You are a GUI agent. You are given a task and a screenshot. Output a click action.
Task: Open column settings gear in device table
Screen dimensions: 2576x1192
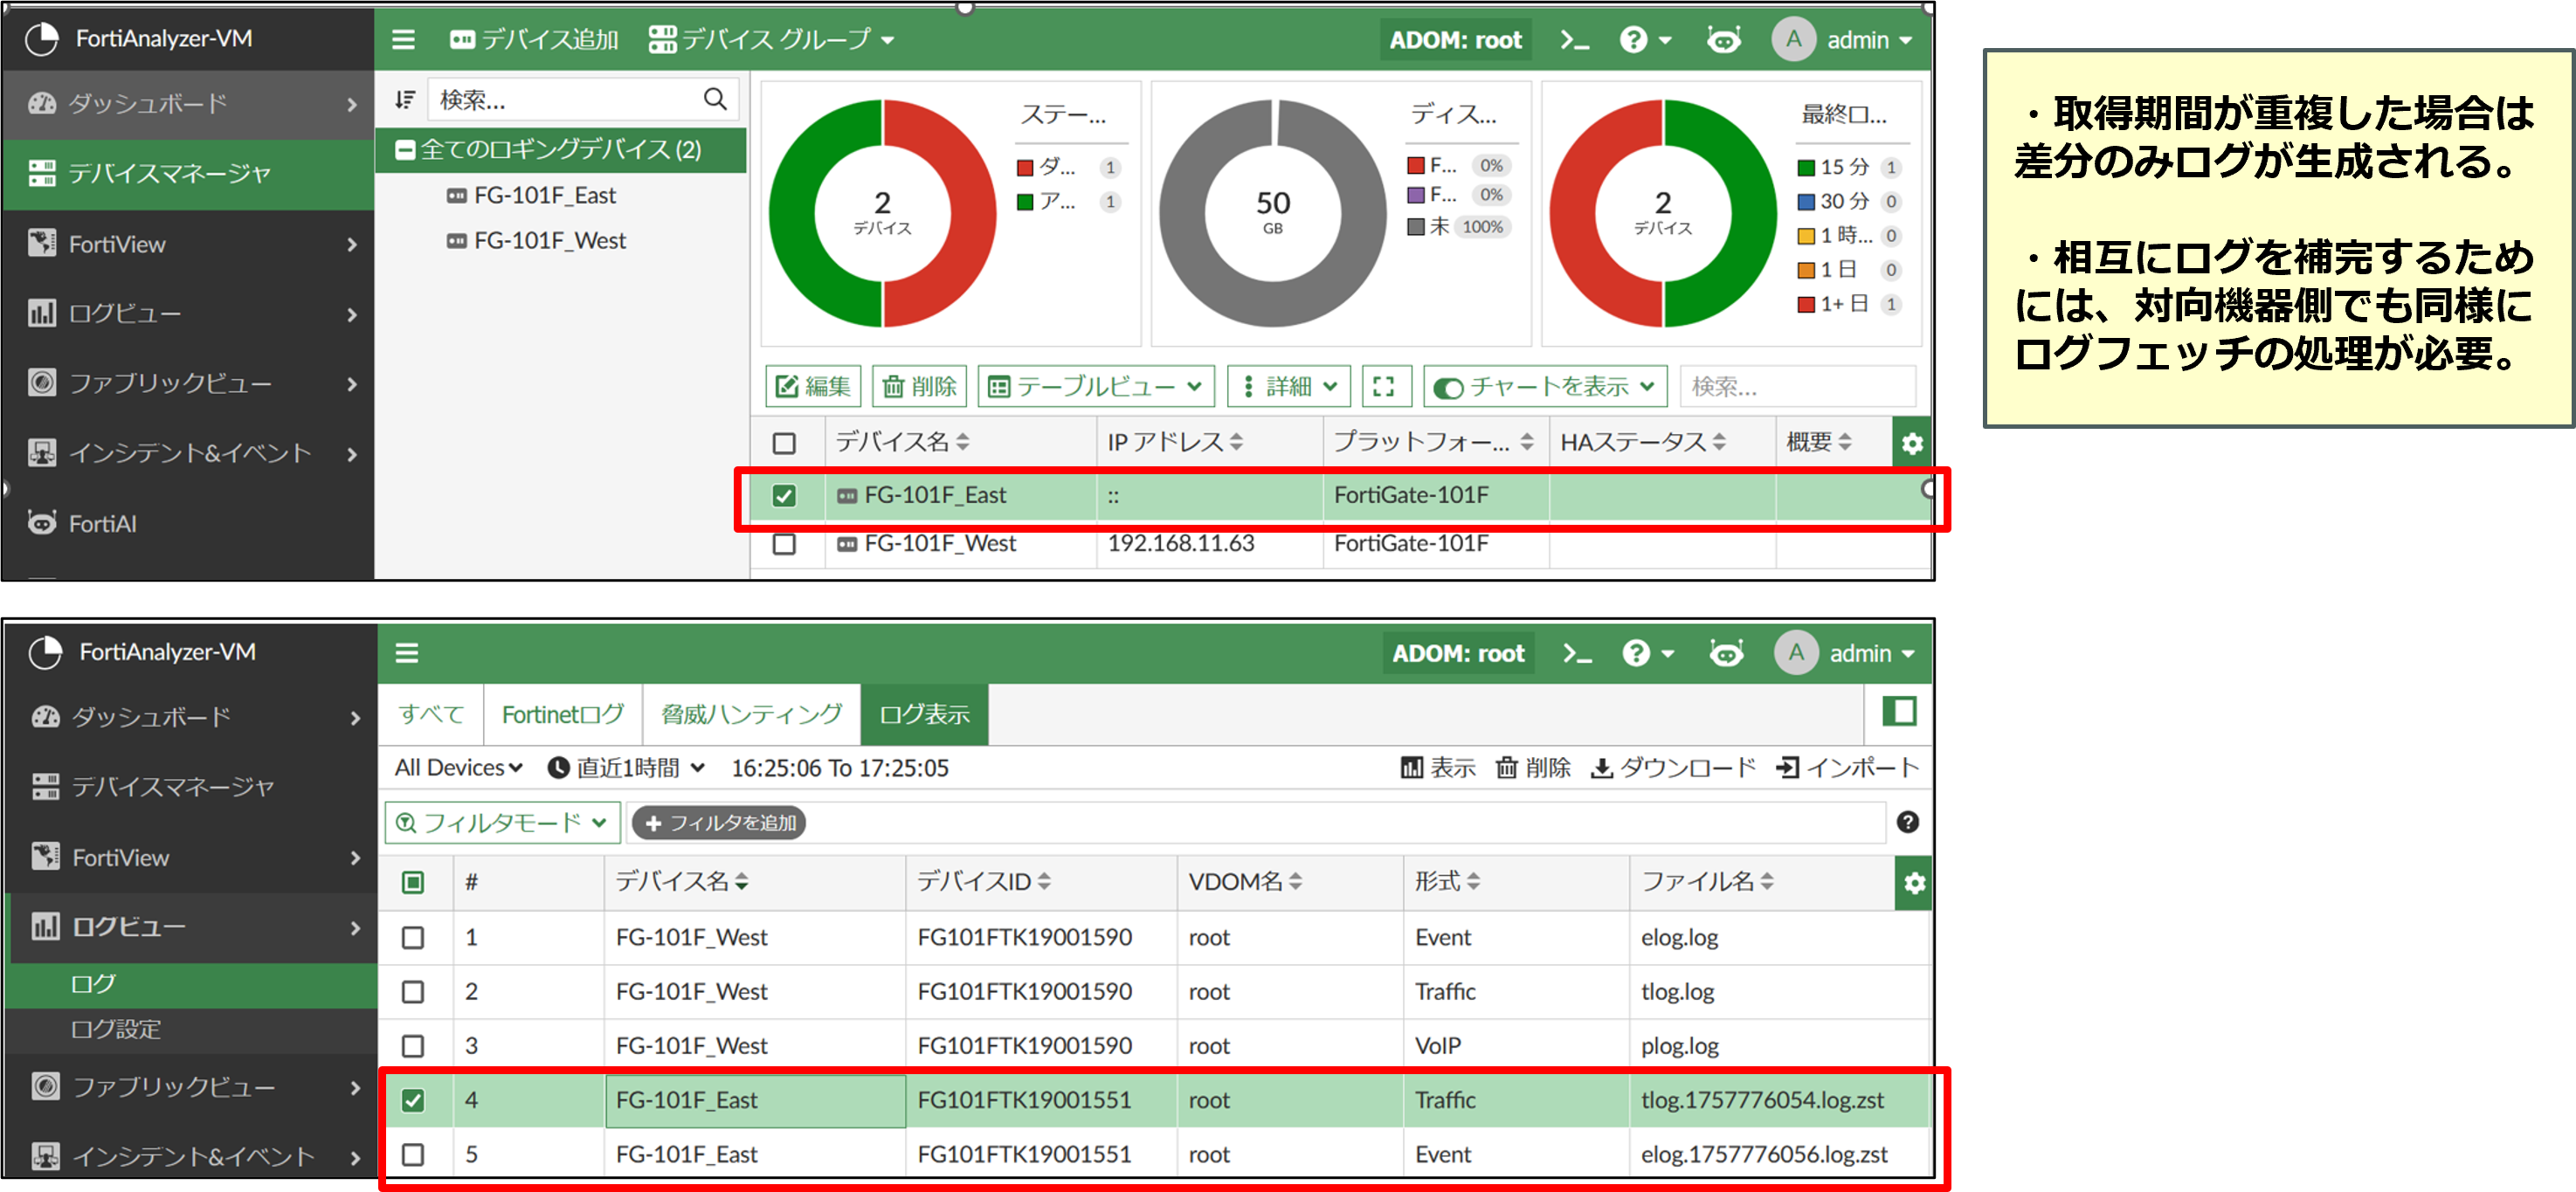tap(1911, 443)
